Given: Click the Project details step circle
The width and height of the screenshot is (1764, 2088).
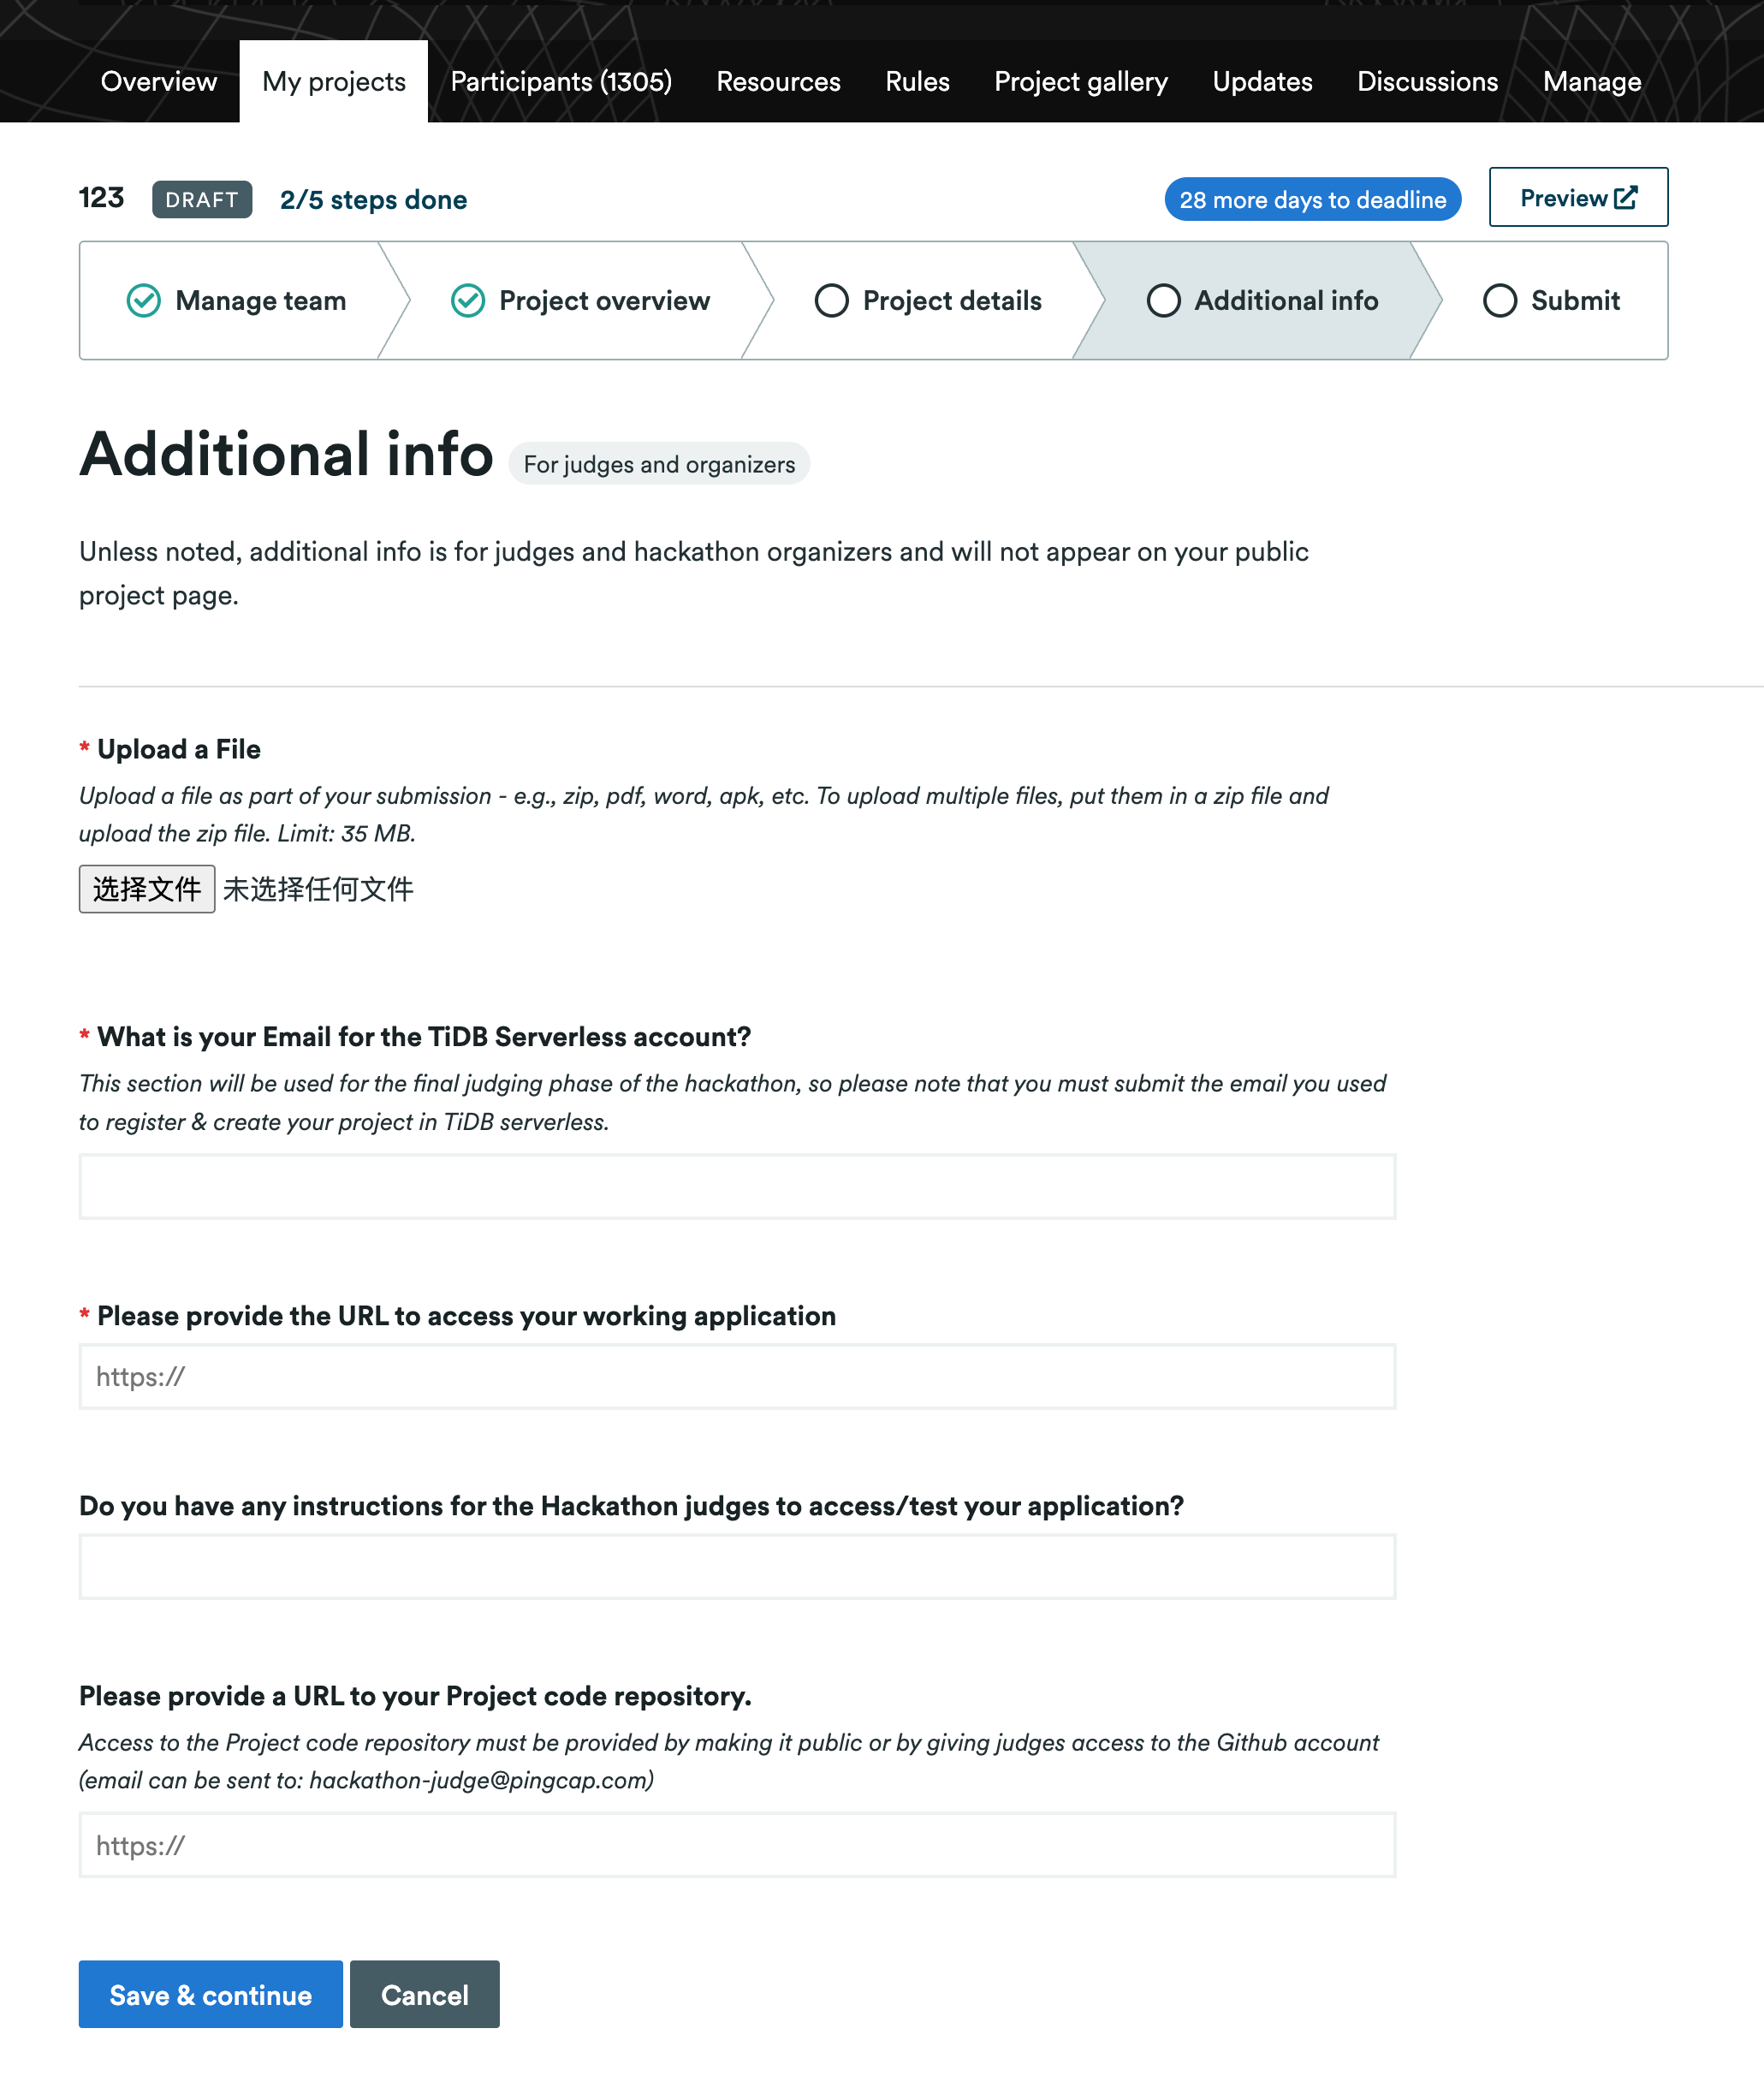Looking at the screenshot, I should tap(831, 300).
